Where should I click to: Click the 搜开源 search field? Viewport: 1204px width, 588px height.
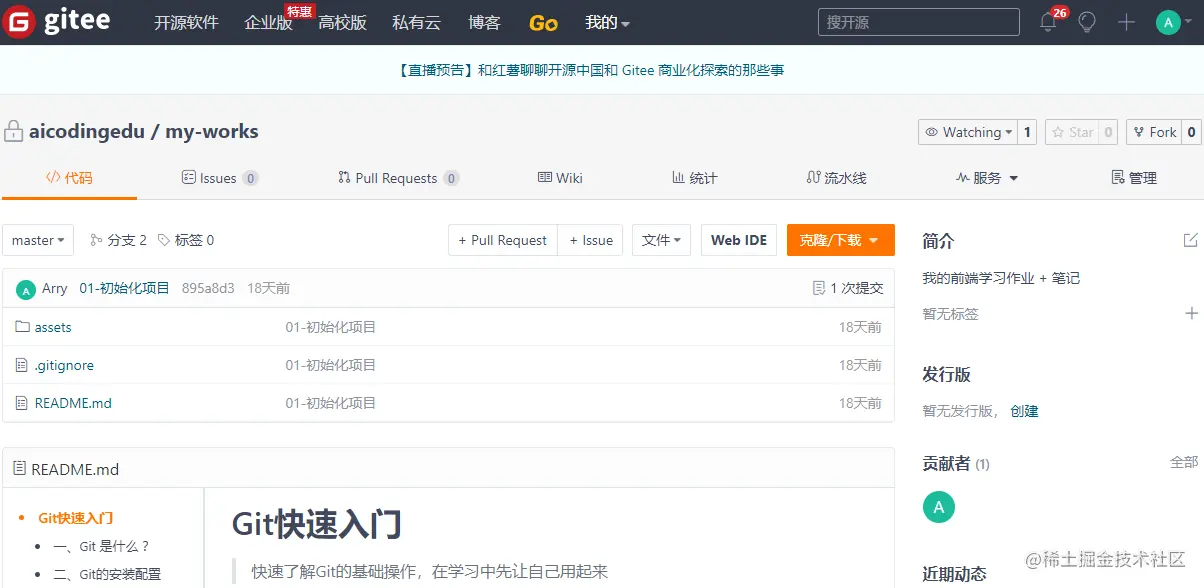(918, 22)
